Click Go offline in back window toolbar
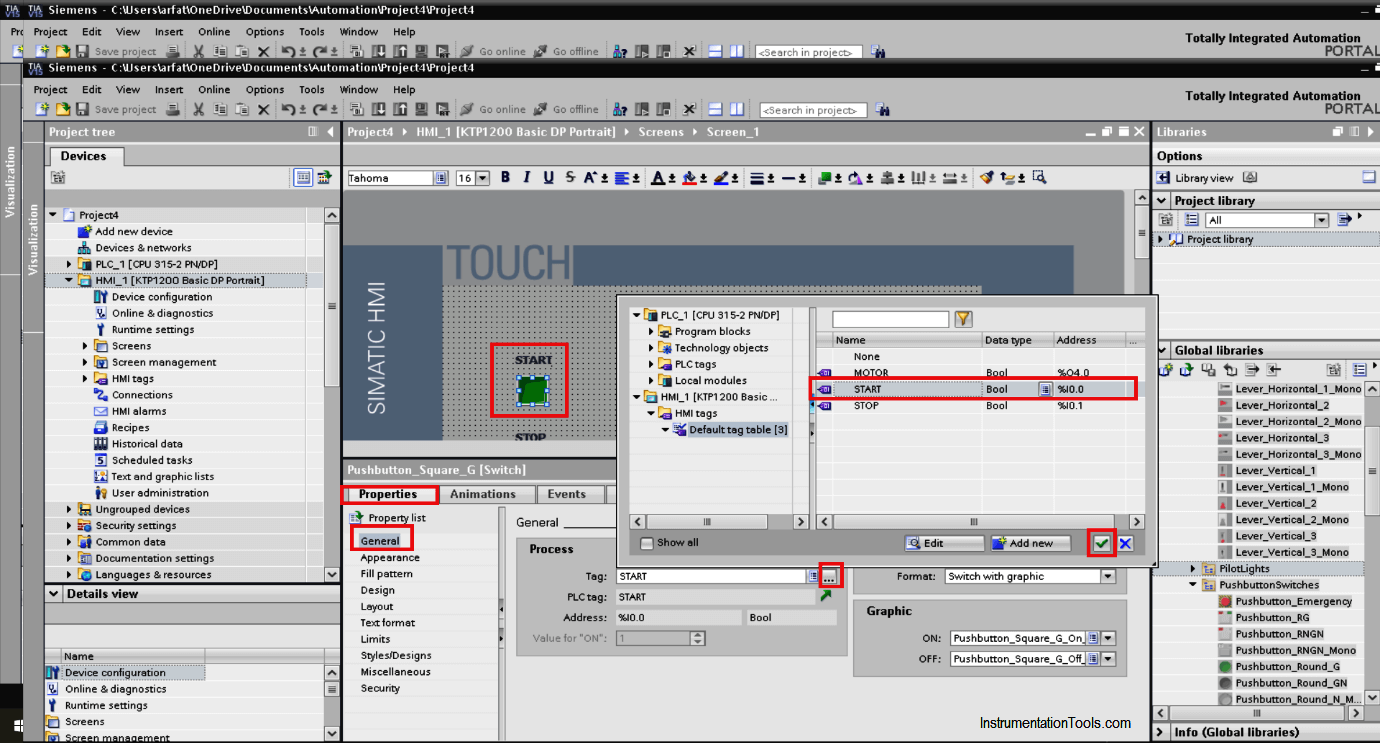 [567, 51]
